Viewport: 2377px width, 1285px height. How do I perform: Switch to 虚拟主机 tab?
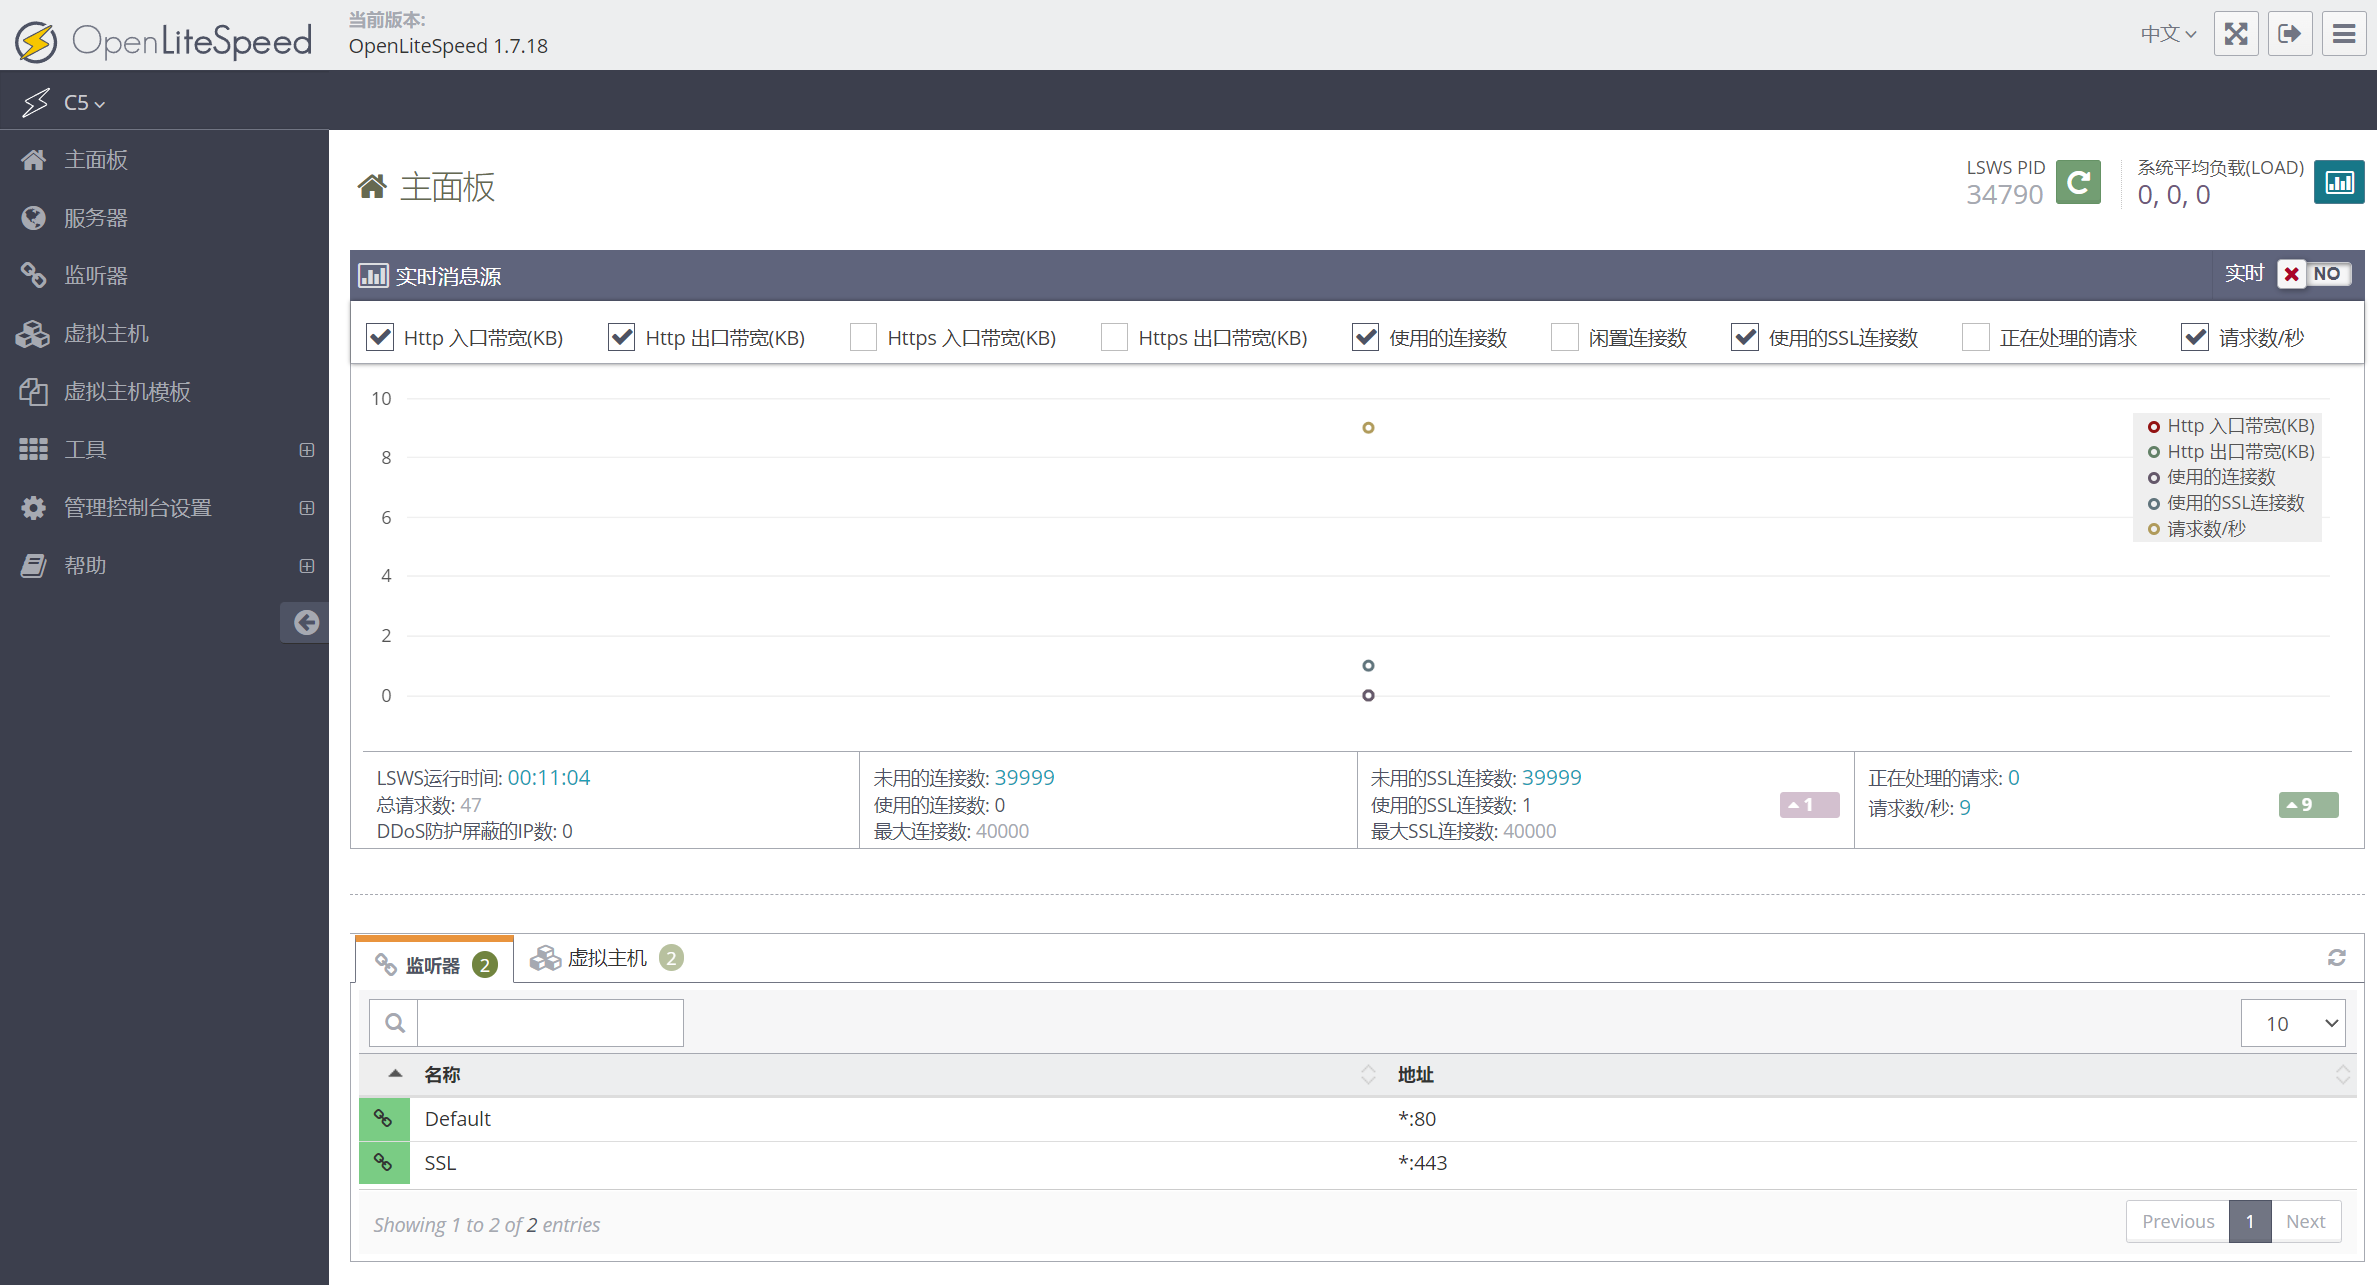608,957
